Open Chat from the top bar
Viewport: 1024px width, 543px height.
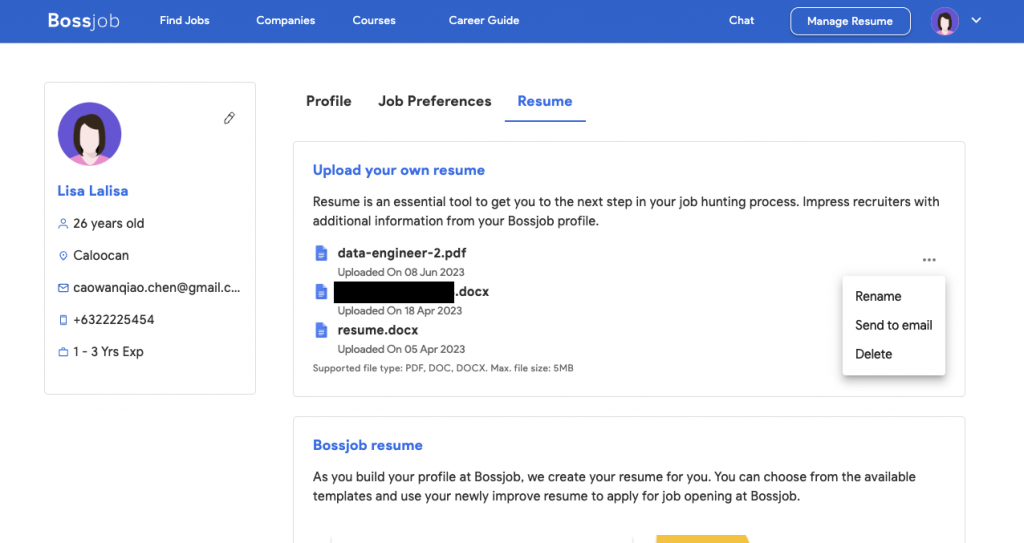[741, 20]
